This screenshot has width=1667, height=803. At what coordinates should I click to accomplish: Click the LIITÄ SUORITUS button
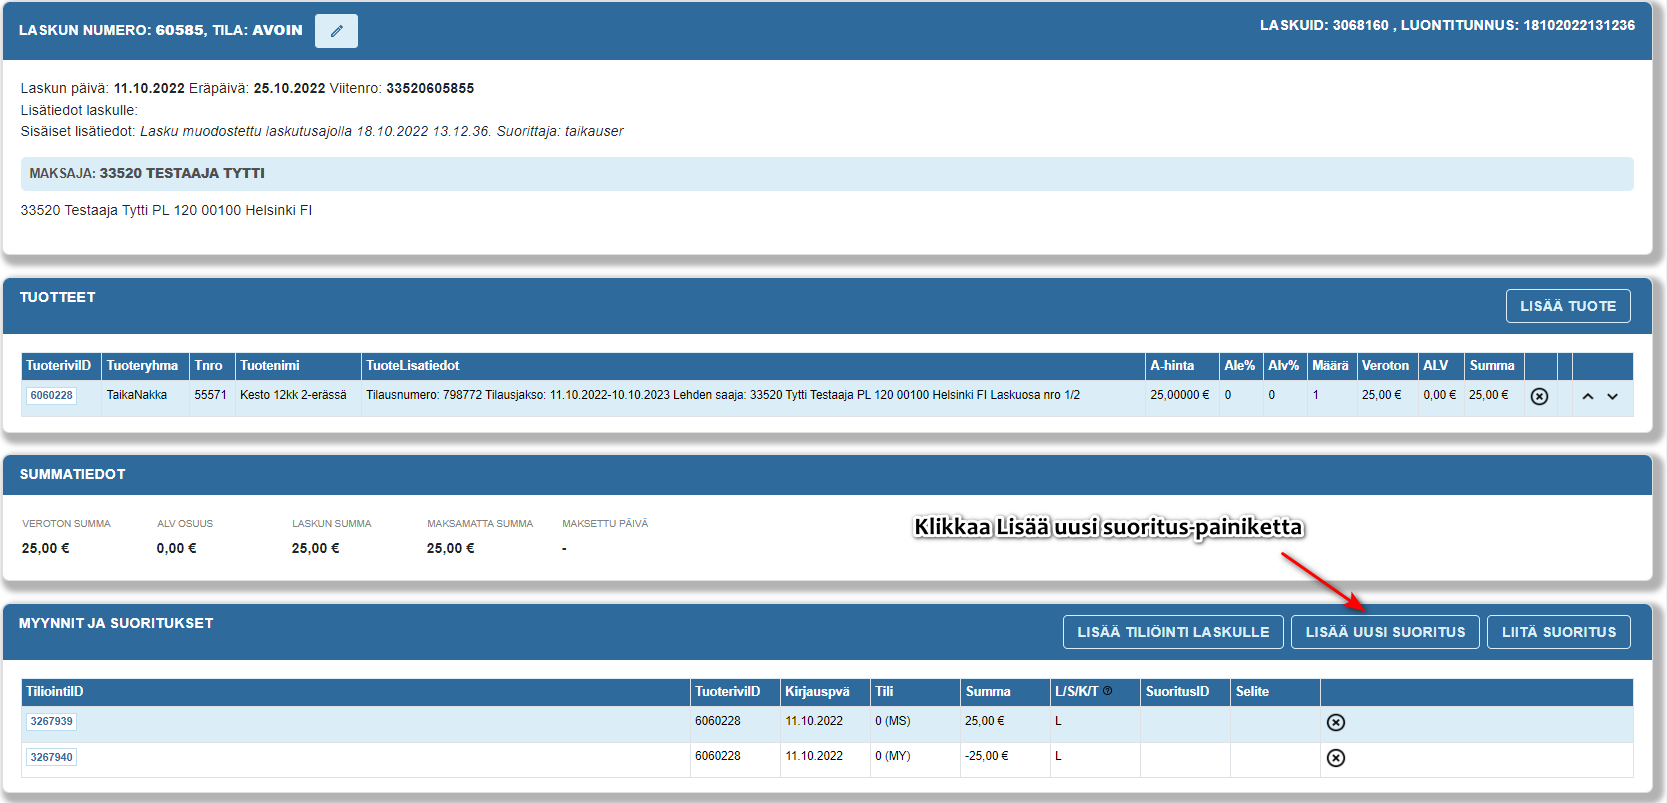(x=1559, y=632)
